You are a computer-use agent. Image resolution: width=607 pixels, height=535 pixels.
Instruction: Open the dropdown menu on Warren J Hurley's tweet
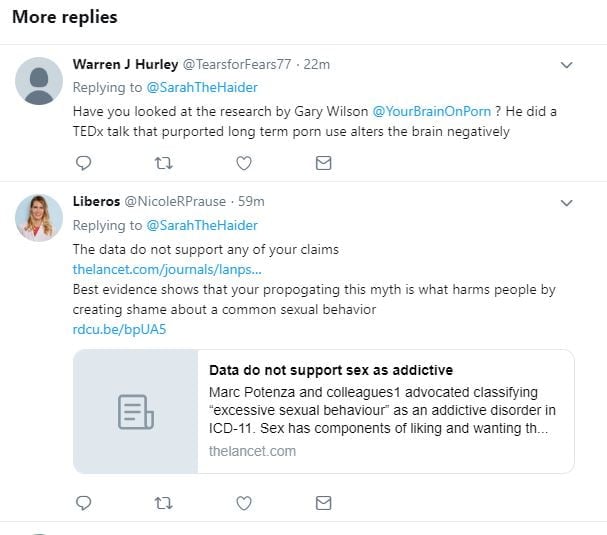tap(566, 65)
